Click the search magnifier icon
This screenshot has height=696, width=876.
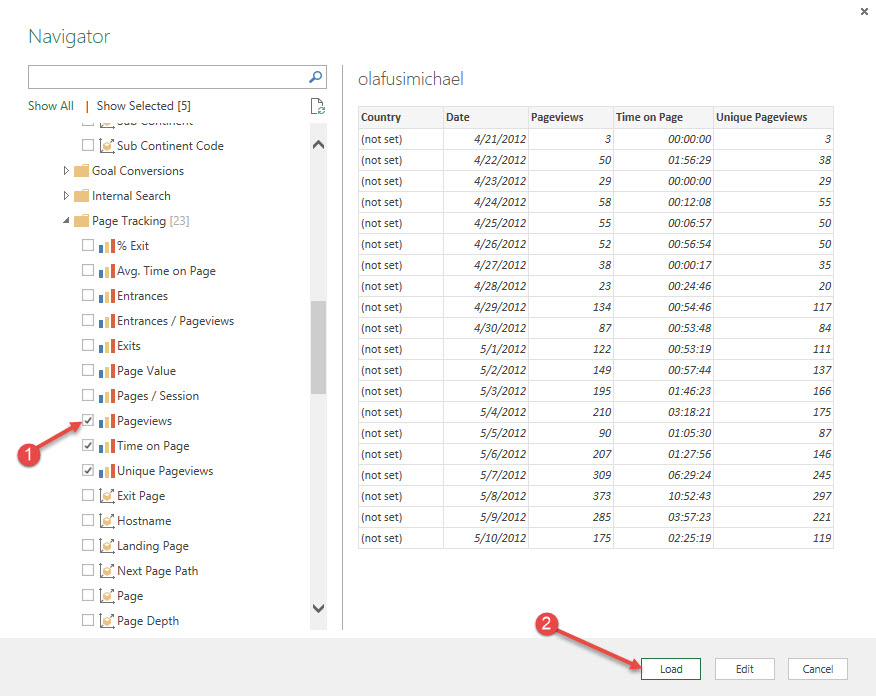coord(316,77)
